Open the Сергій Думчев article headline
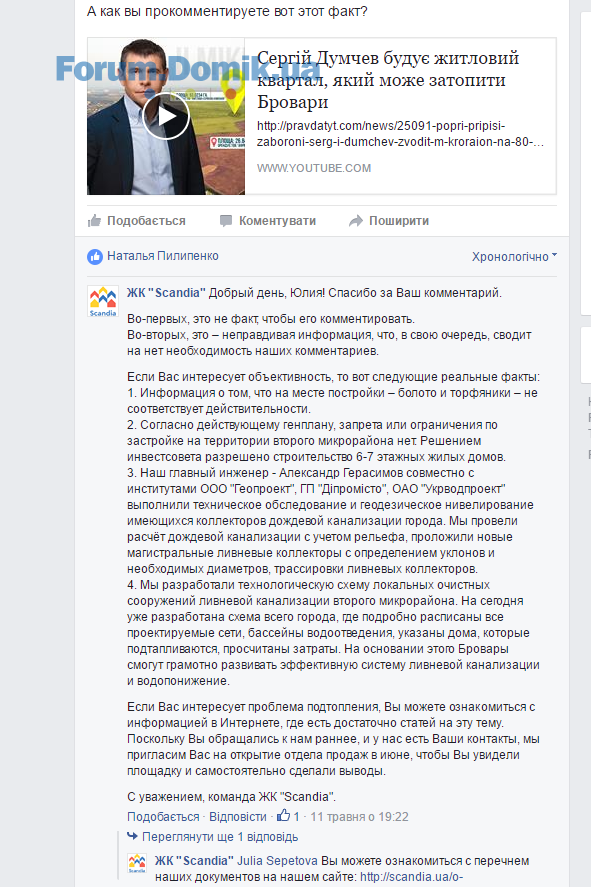 [x=388, y=79]
